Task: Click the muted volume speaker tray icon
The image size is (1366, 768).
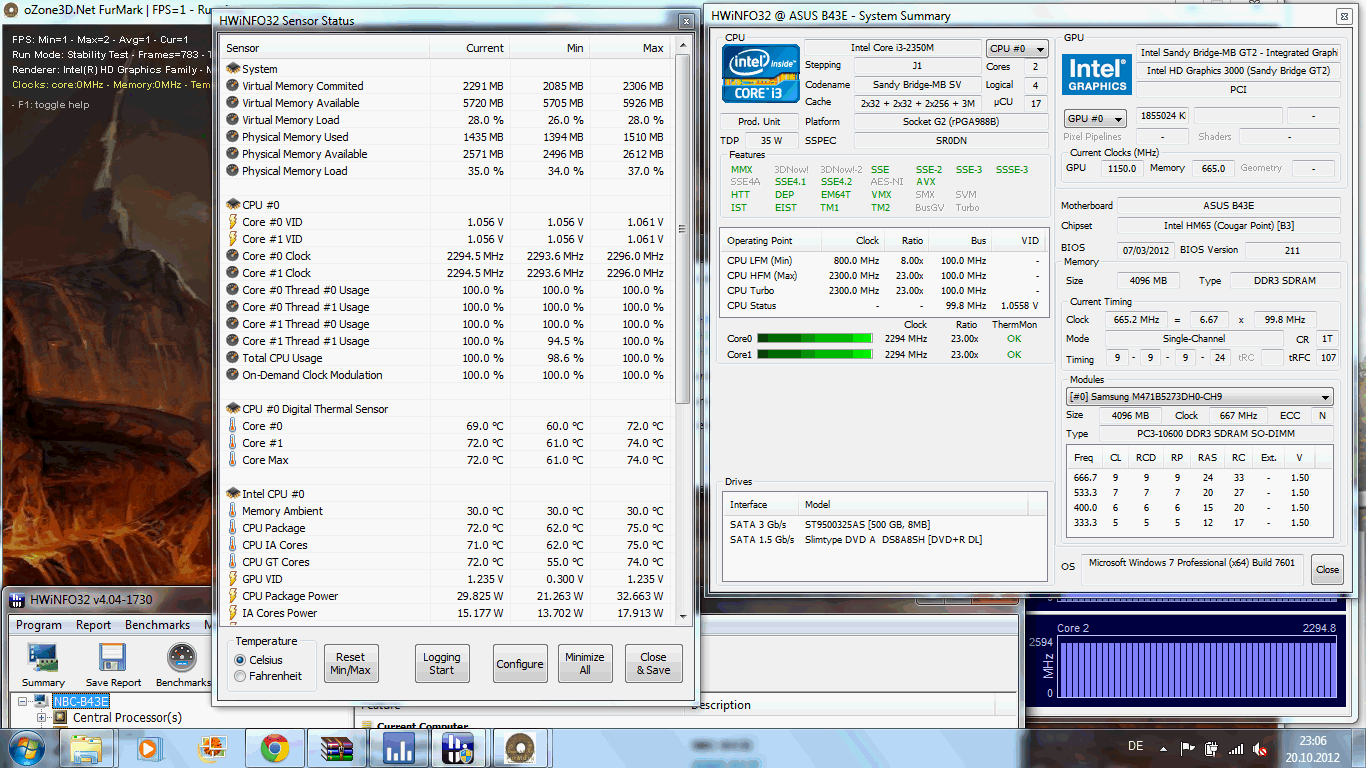Action: click(1260, 748)
